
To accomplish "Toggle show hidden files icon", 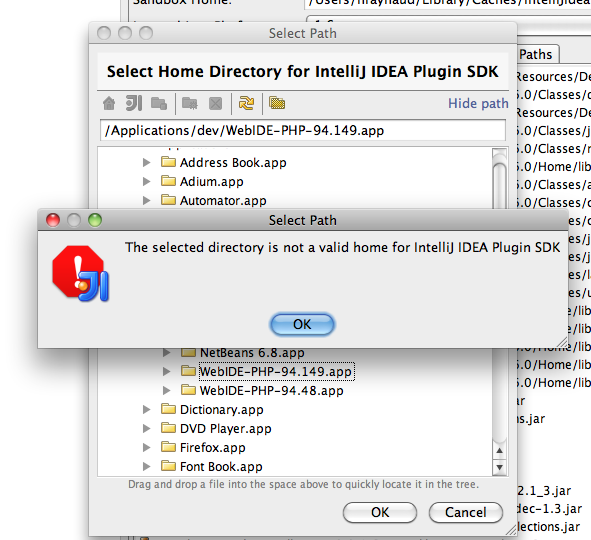I will [277, 103].
